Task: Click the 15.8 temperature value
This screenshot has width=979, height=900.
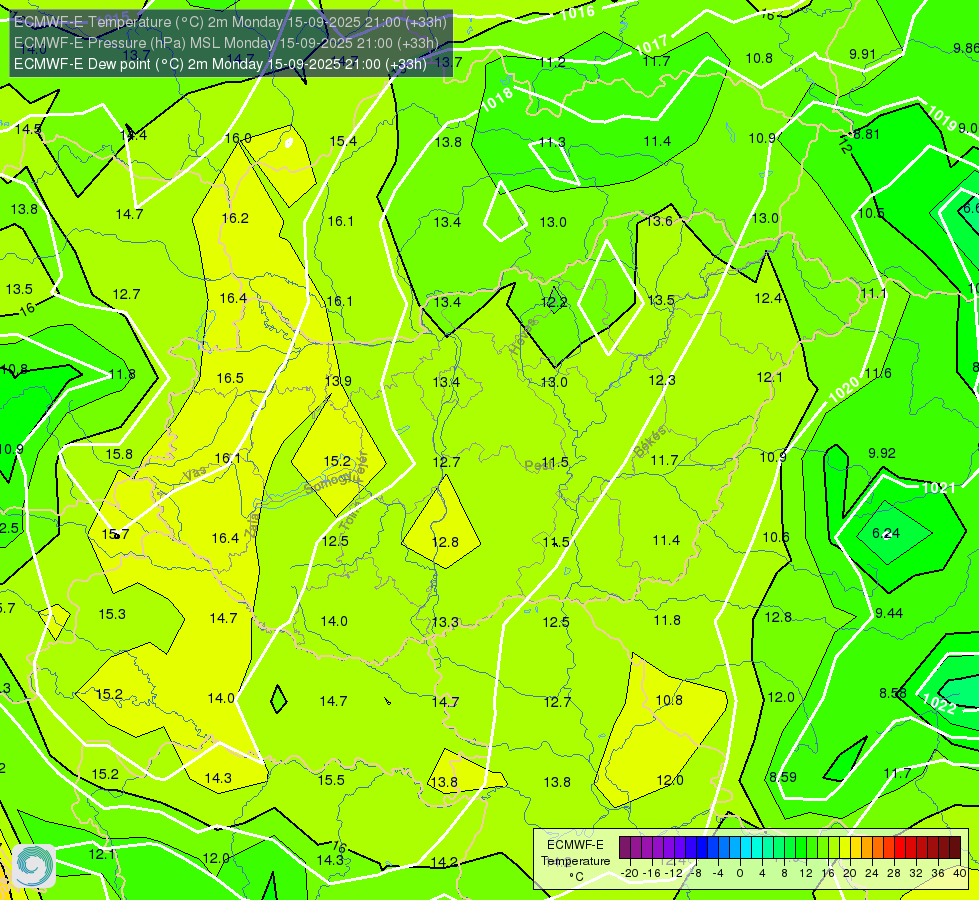Action: [119, 454]
